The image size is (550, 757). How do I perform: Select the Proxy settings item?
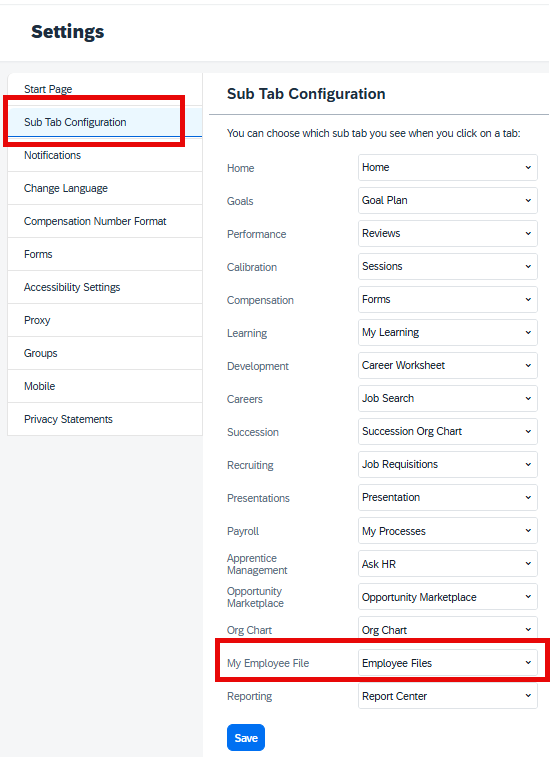[x=105, y=320]
